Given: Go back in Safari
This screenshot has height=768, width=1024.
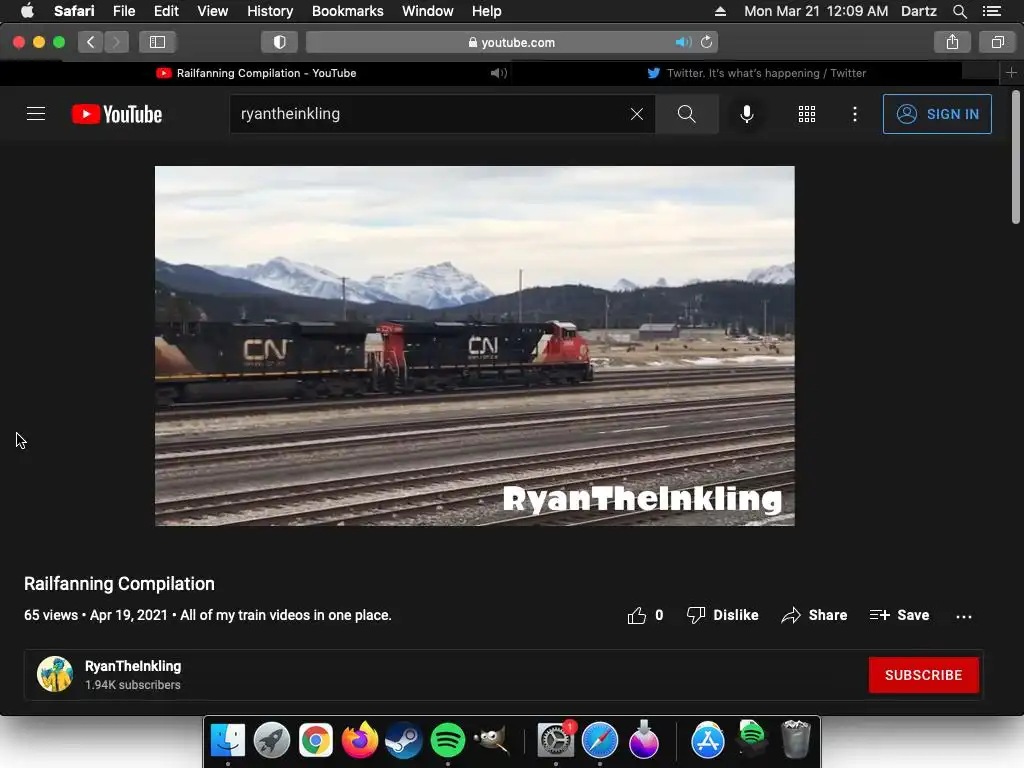Looking at the screenshot, I should tap(91, 42).
